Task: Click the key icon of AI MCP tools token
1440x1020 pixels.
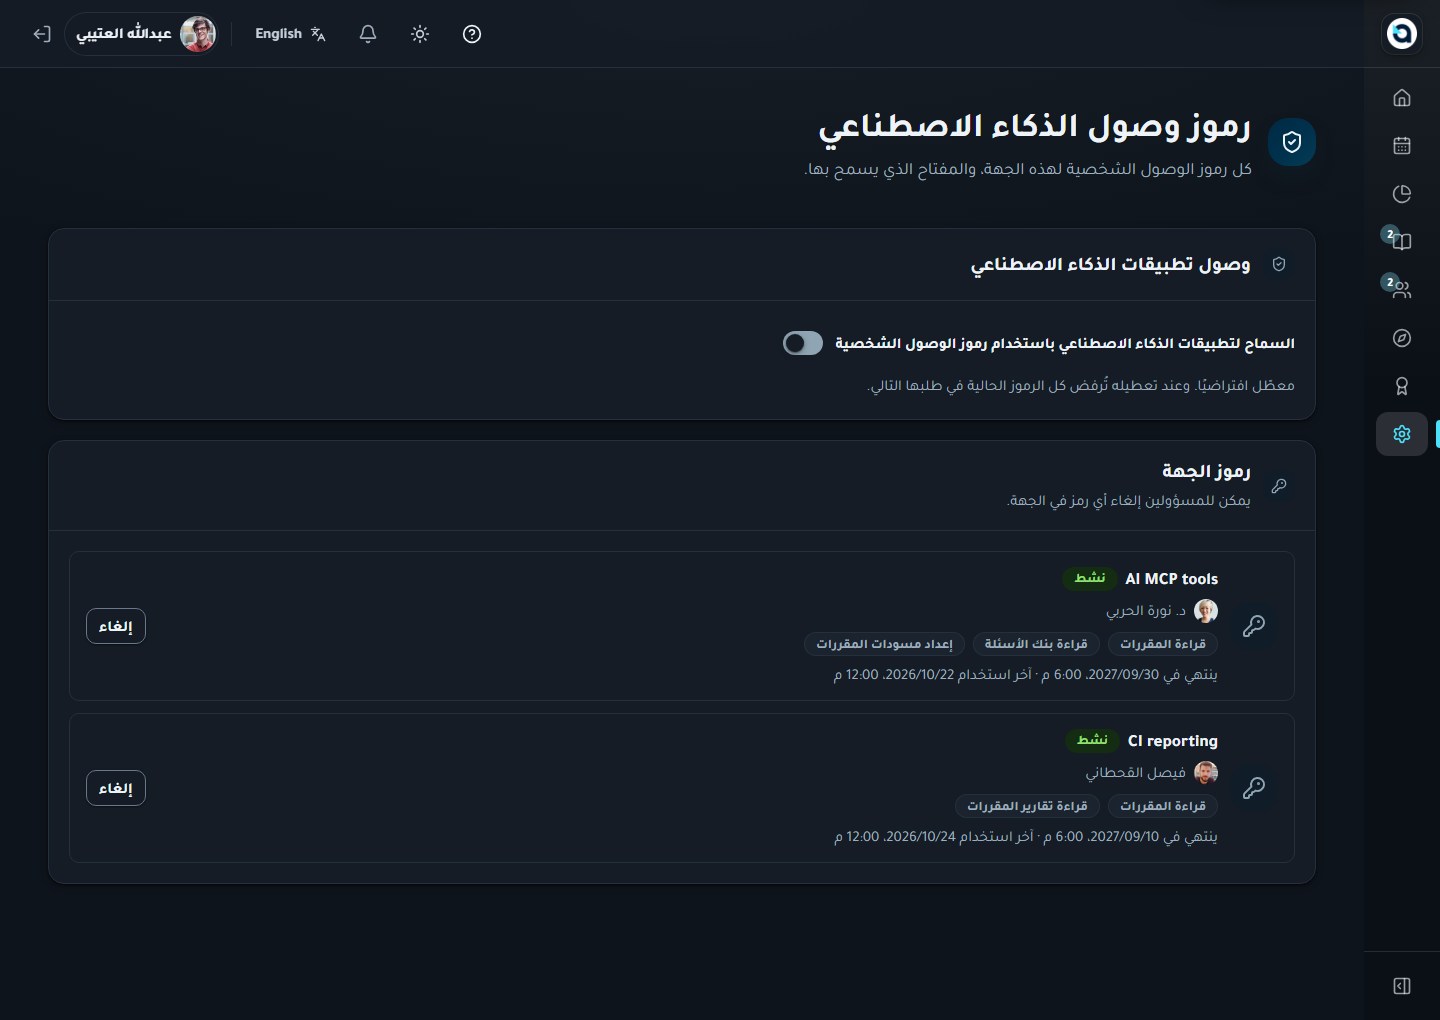Action: [1254, 626]
